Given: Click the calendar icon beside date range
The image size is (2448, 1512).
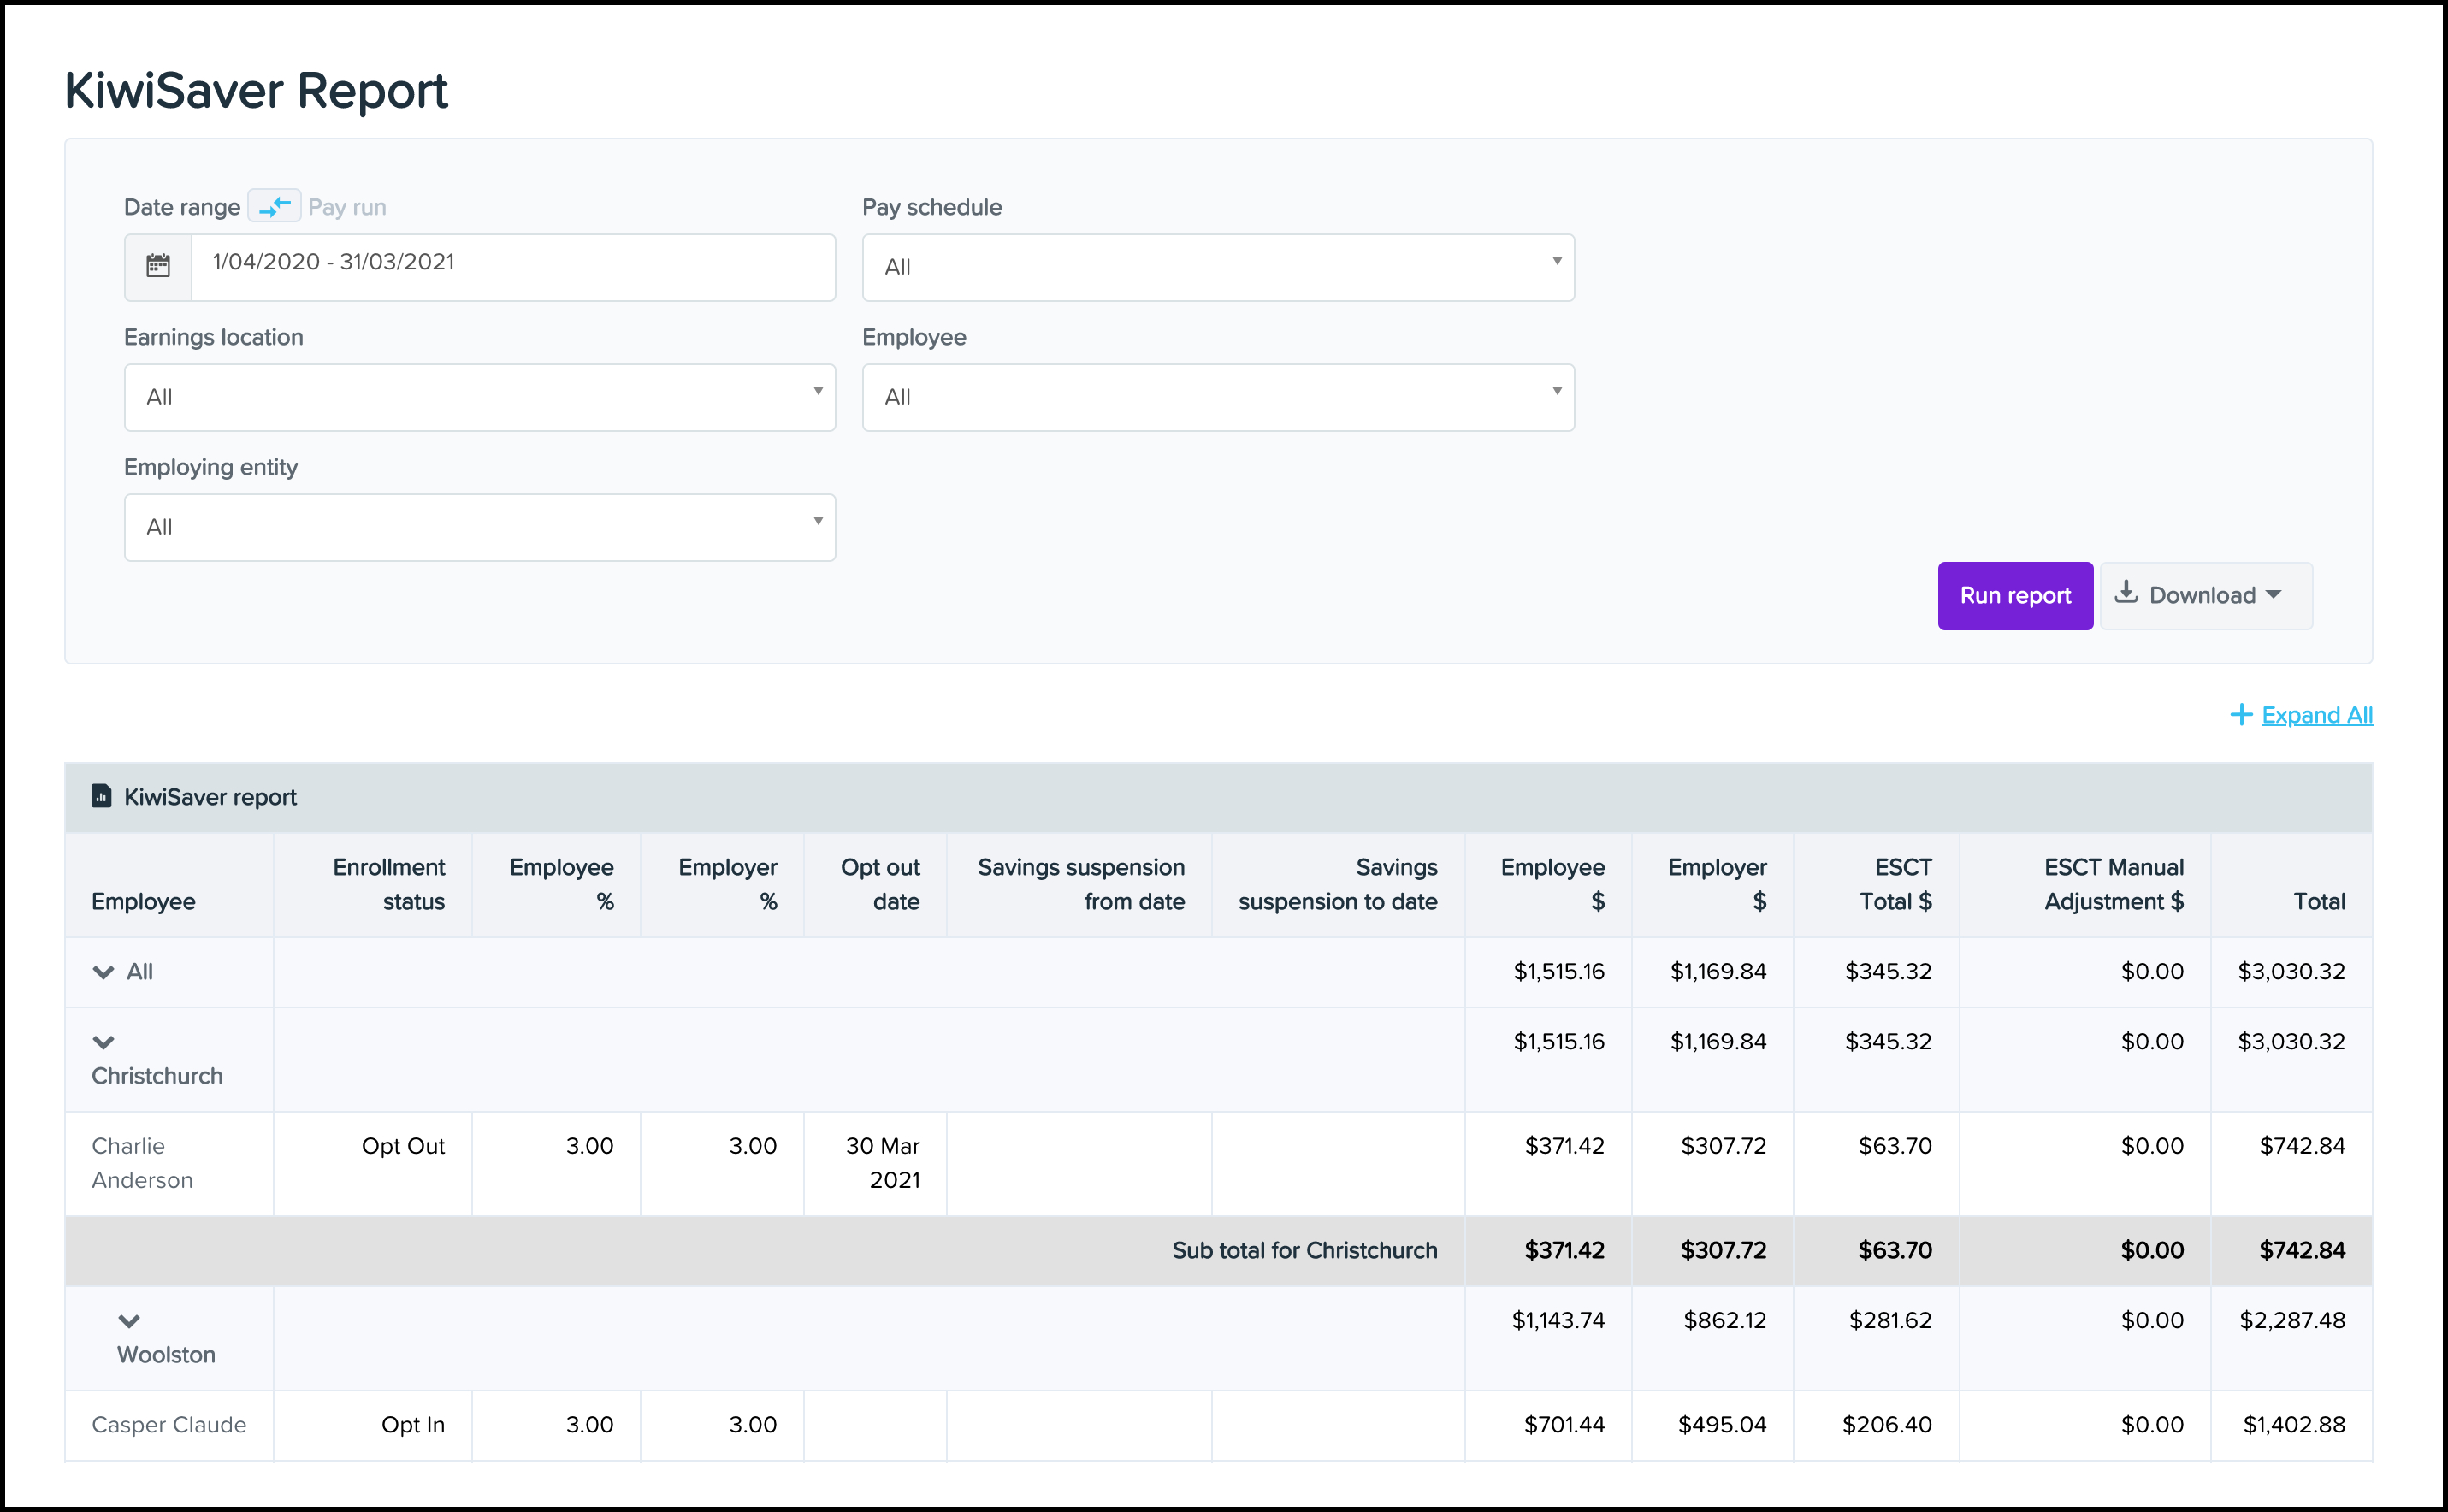Looking at the screenshot, I should coord(158,266).
